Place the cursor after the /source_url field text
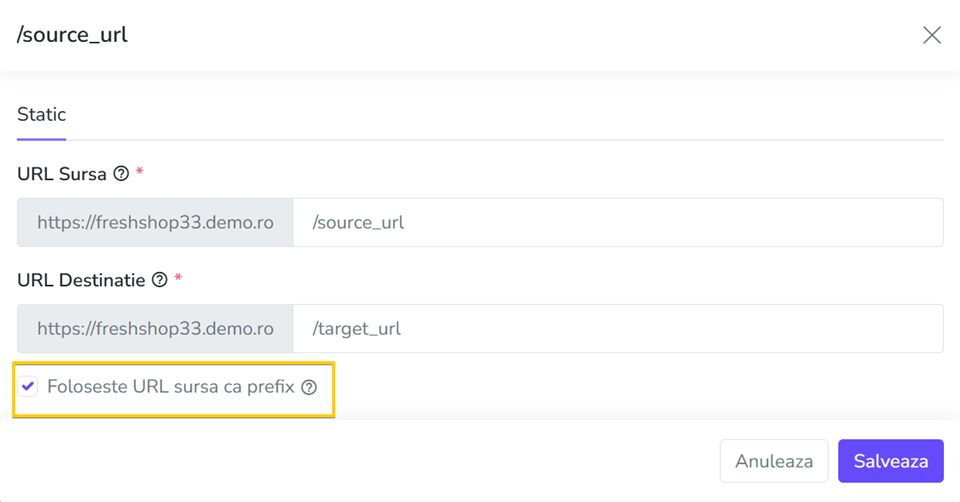Screen dimensions: 960x502 tap(405, 222)
